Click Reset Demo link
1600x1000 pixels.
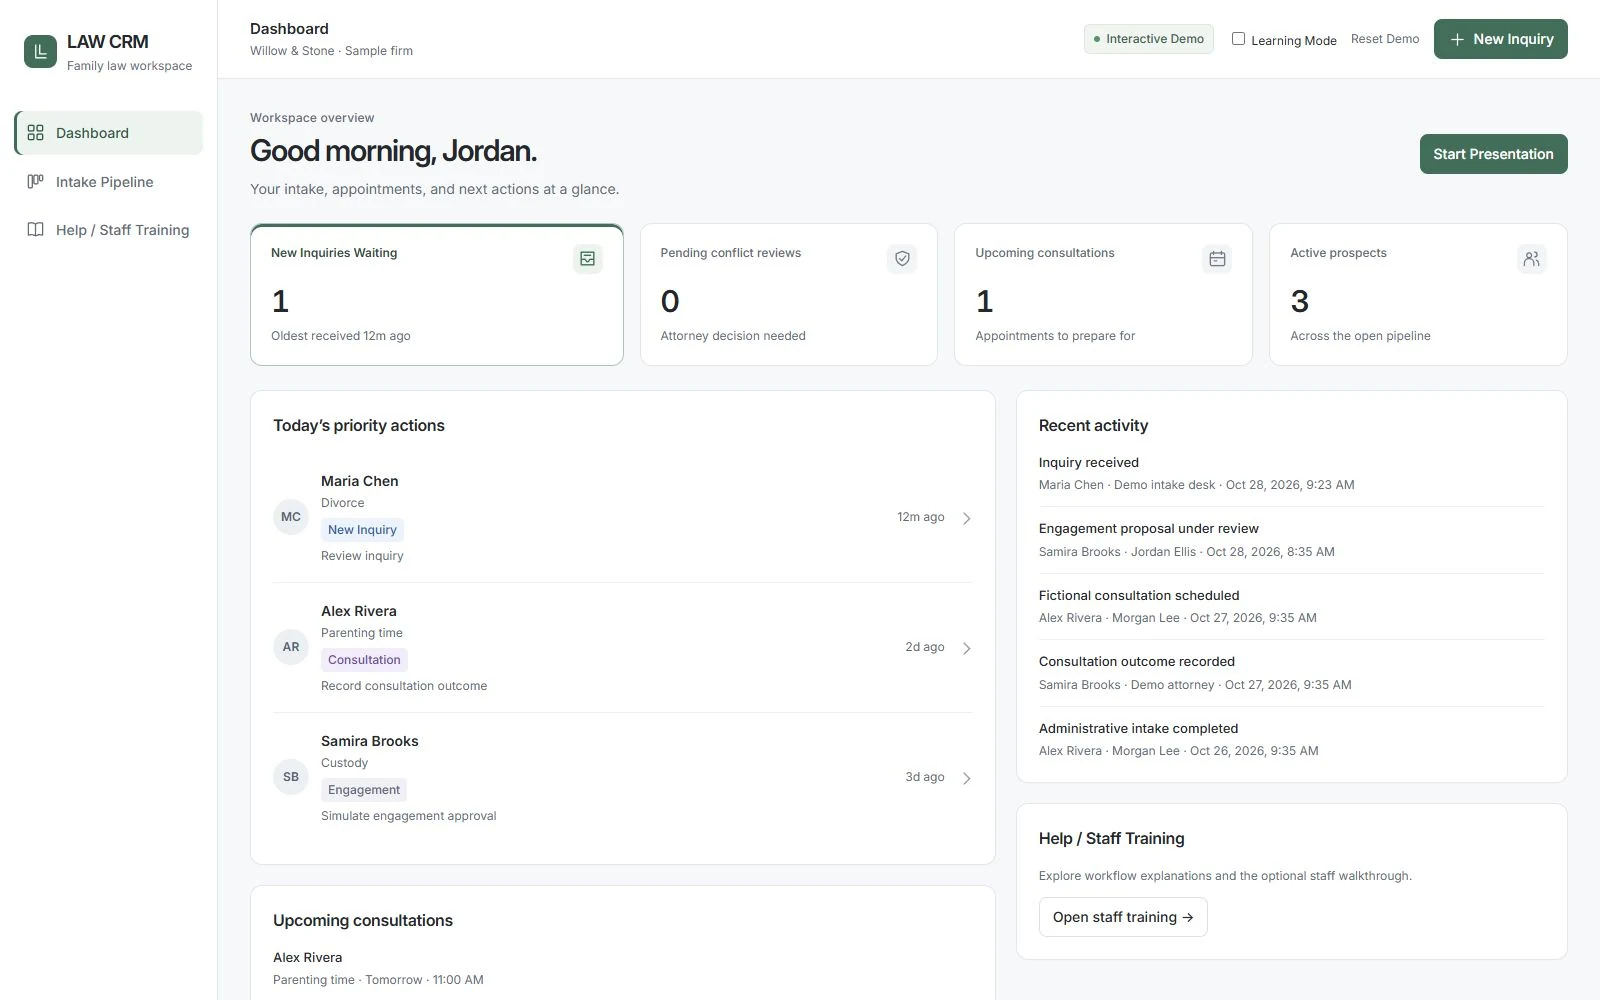[x=1385, y=39]
